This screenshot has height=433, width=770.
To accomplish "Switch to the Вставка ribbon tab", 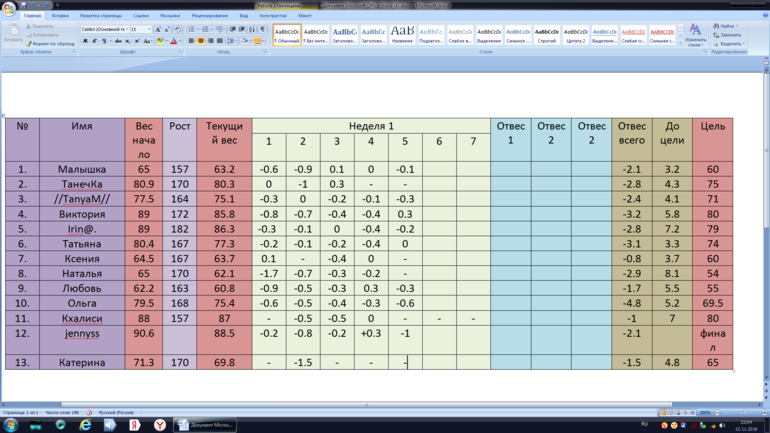I will pos(60,16).
